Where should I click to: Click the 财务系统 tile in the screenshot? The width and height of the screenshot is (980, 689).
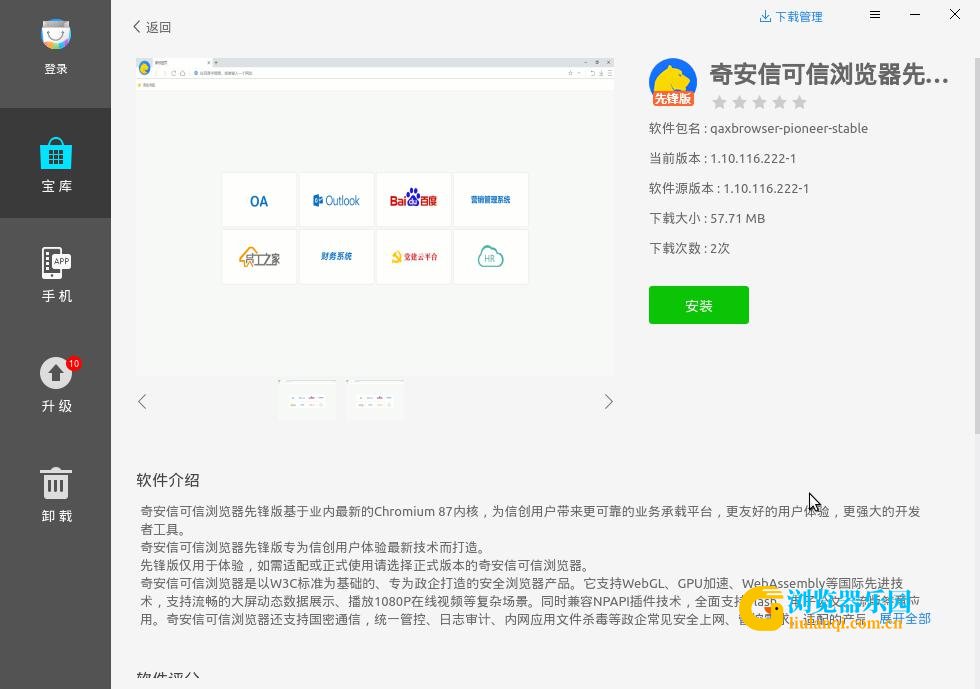pyautogui.click(x=336, y=257)
